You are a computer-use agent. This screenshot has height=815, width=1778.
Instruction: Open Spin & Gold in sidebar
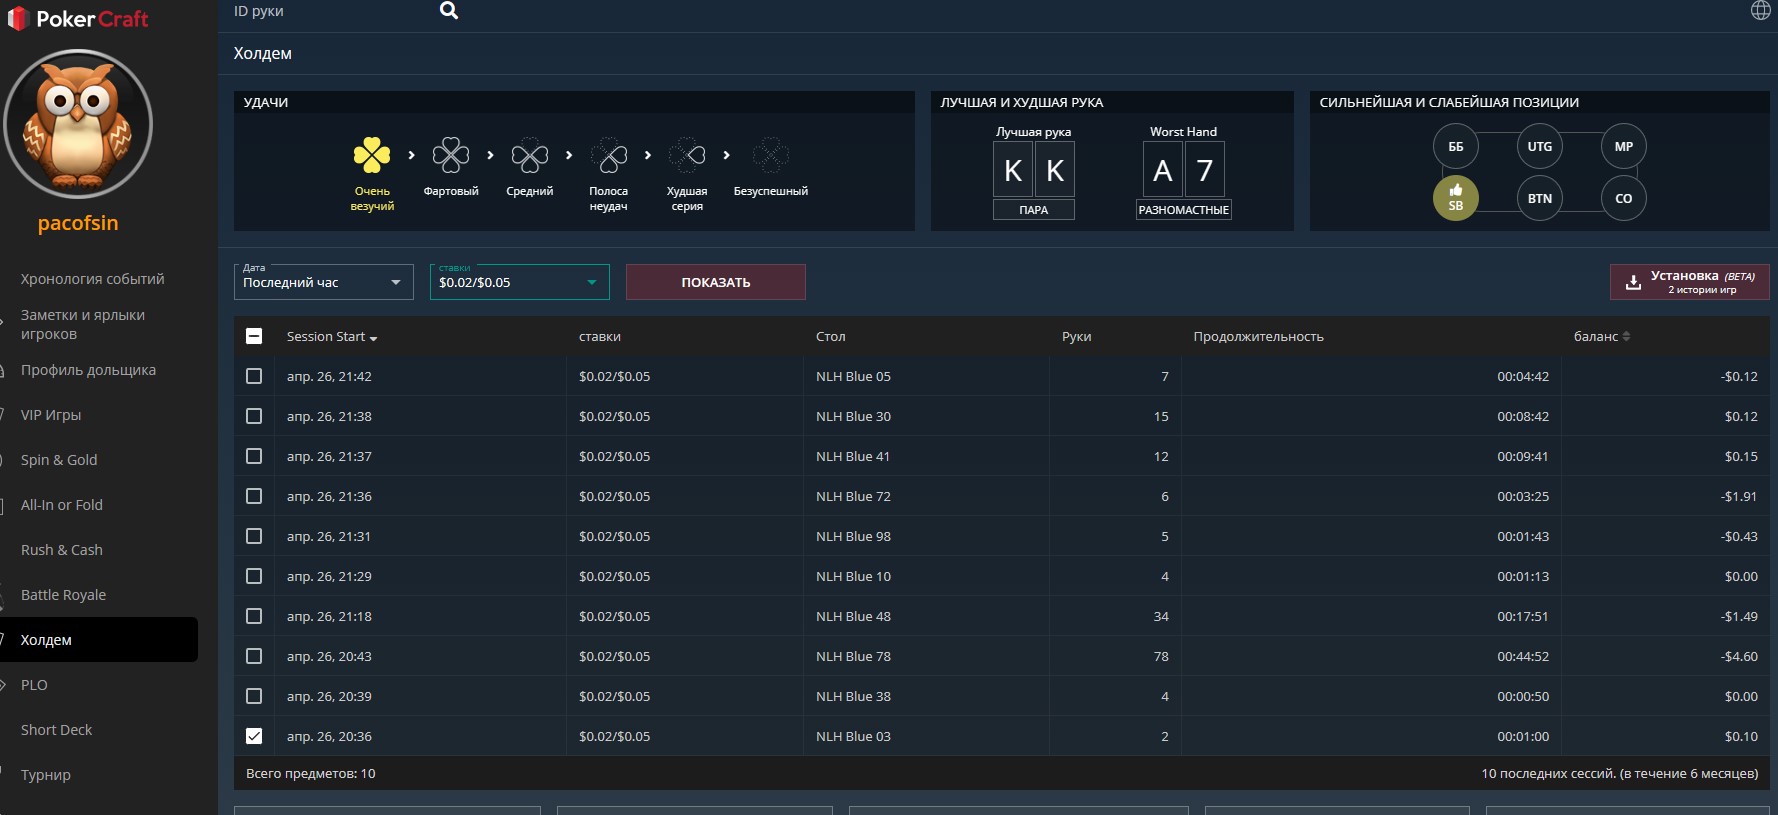[59, 460]
